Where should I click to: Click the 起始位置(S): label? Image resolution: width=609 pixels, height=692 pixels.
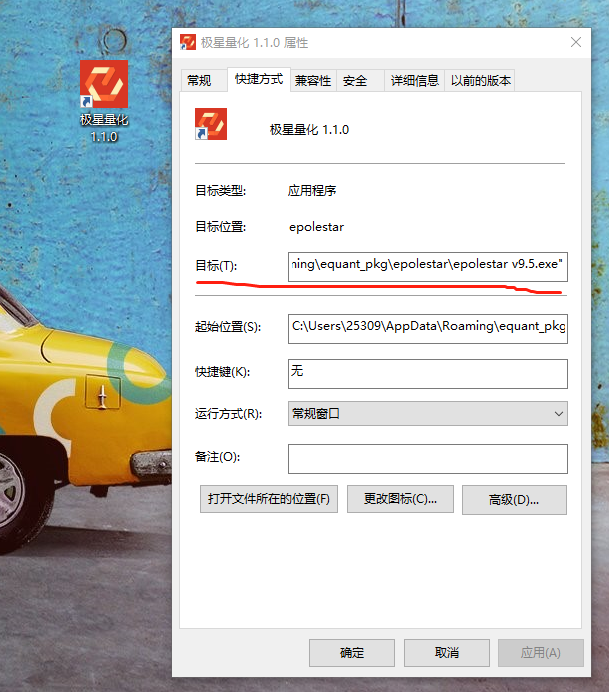click(228, 327)
